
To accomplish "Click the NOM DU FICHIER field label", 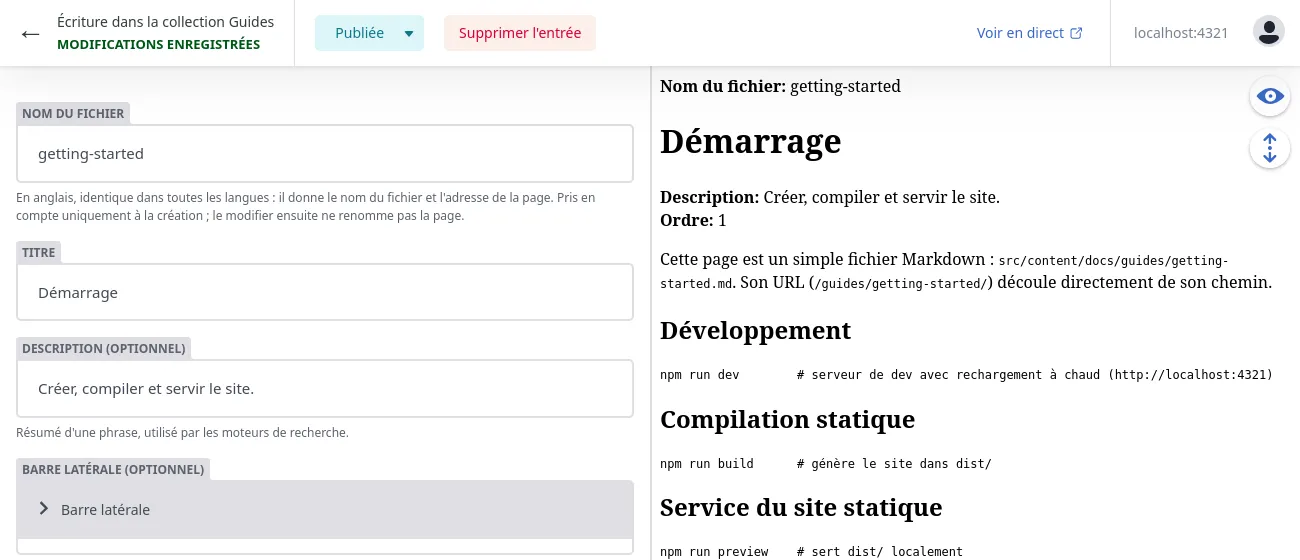I will click(x=73, y=113).
